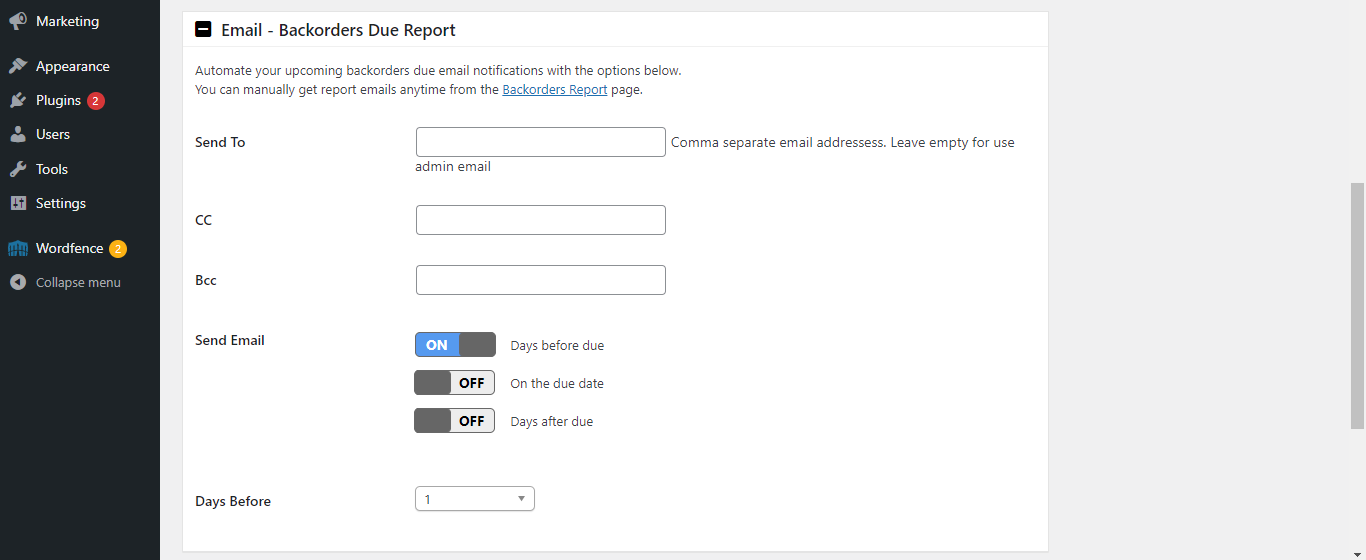1366x560 pixels.
Task: Click the Send To email input field
Action: click(541, 142)
